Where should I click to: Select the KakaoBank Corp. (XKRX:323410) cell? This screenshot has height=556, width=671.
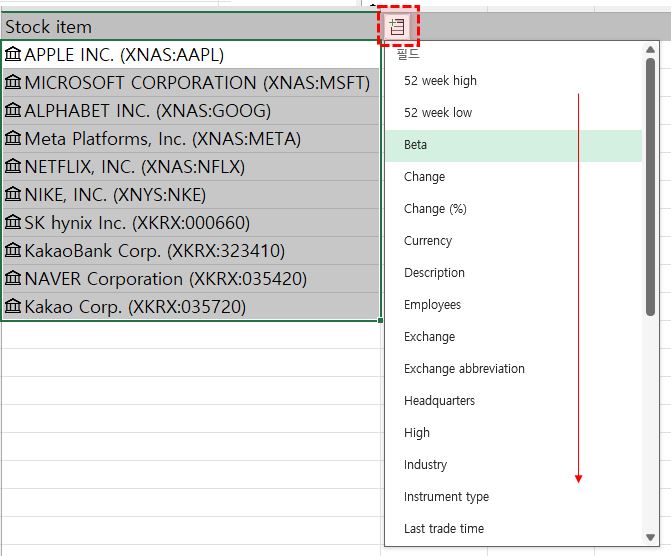191,250
